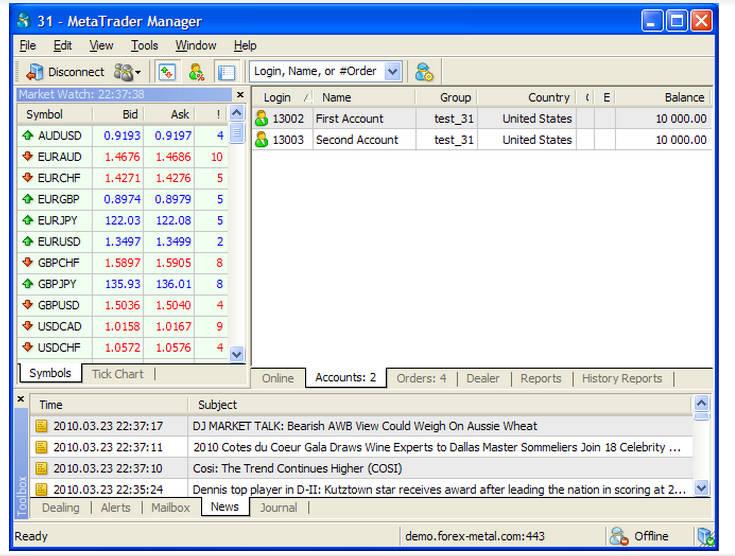Click the Market Watch scrollbar up arrow
The height and width of the screenshot is (556, 735).
tap(237, 113)
